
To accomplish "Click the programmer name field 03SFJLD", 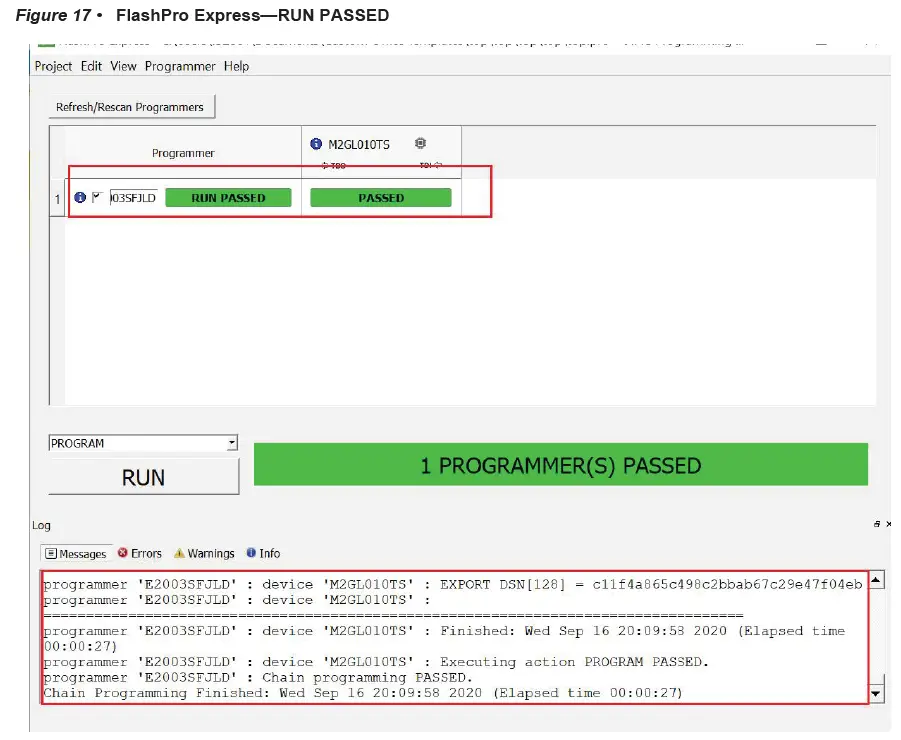I will [133, 198].
